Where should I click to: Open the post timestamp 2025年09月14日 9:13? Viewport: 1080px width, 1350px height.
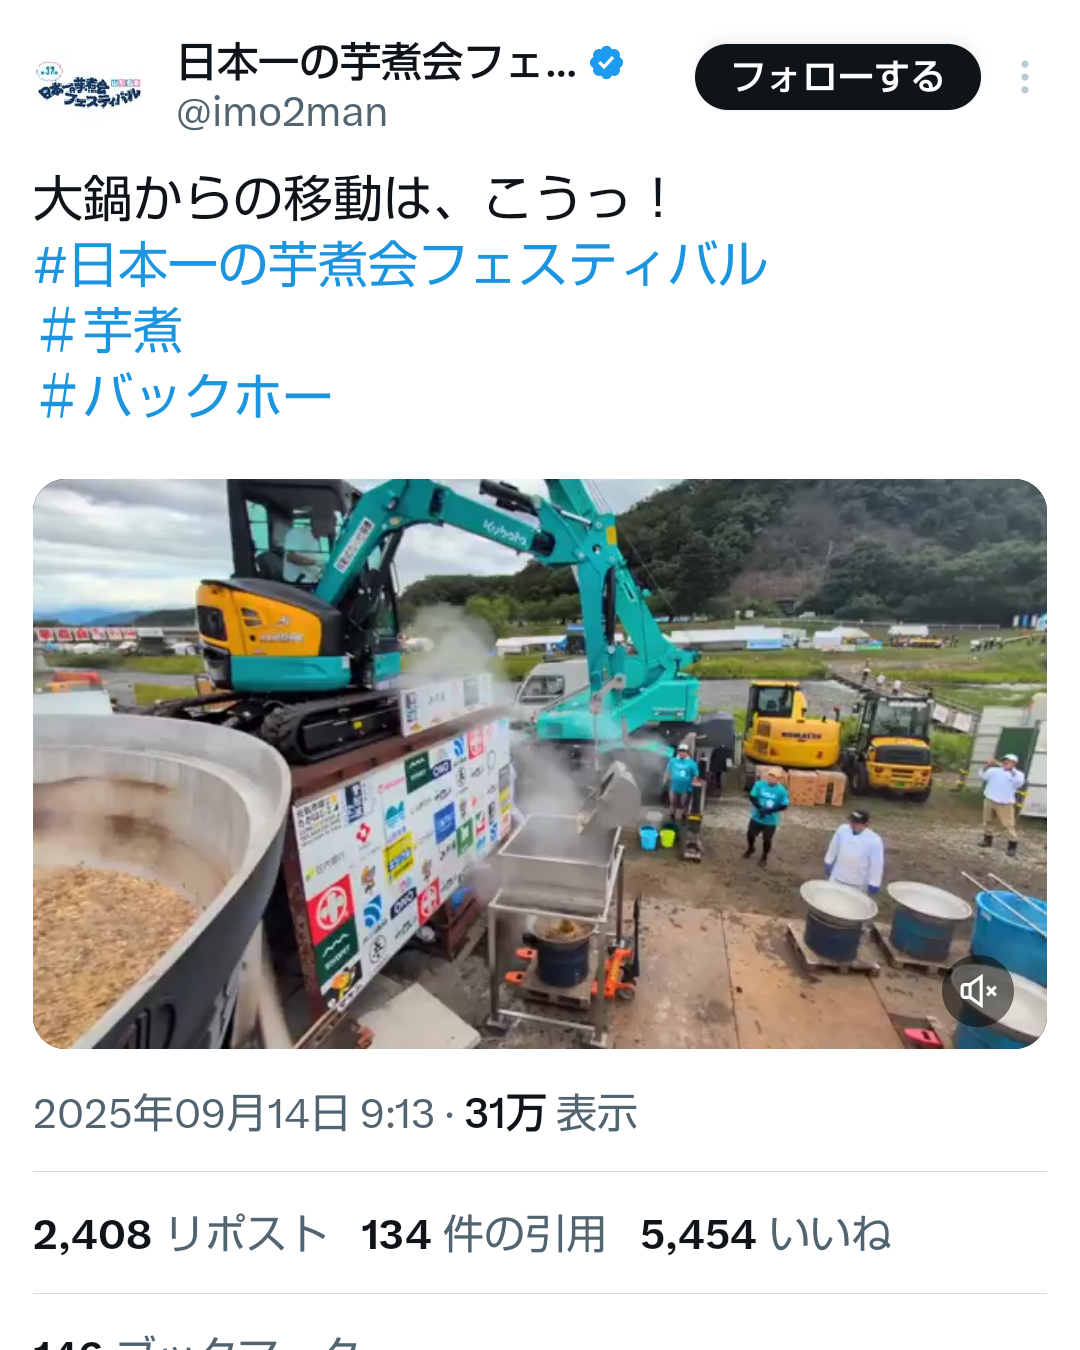234,1113
